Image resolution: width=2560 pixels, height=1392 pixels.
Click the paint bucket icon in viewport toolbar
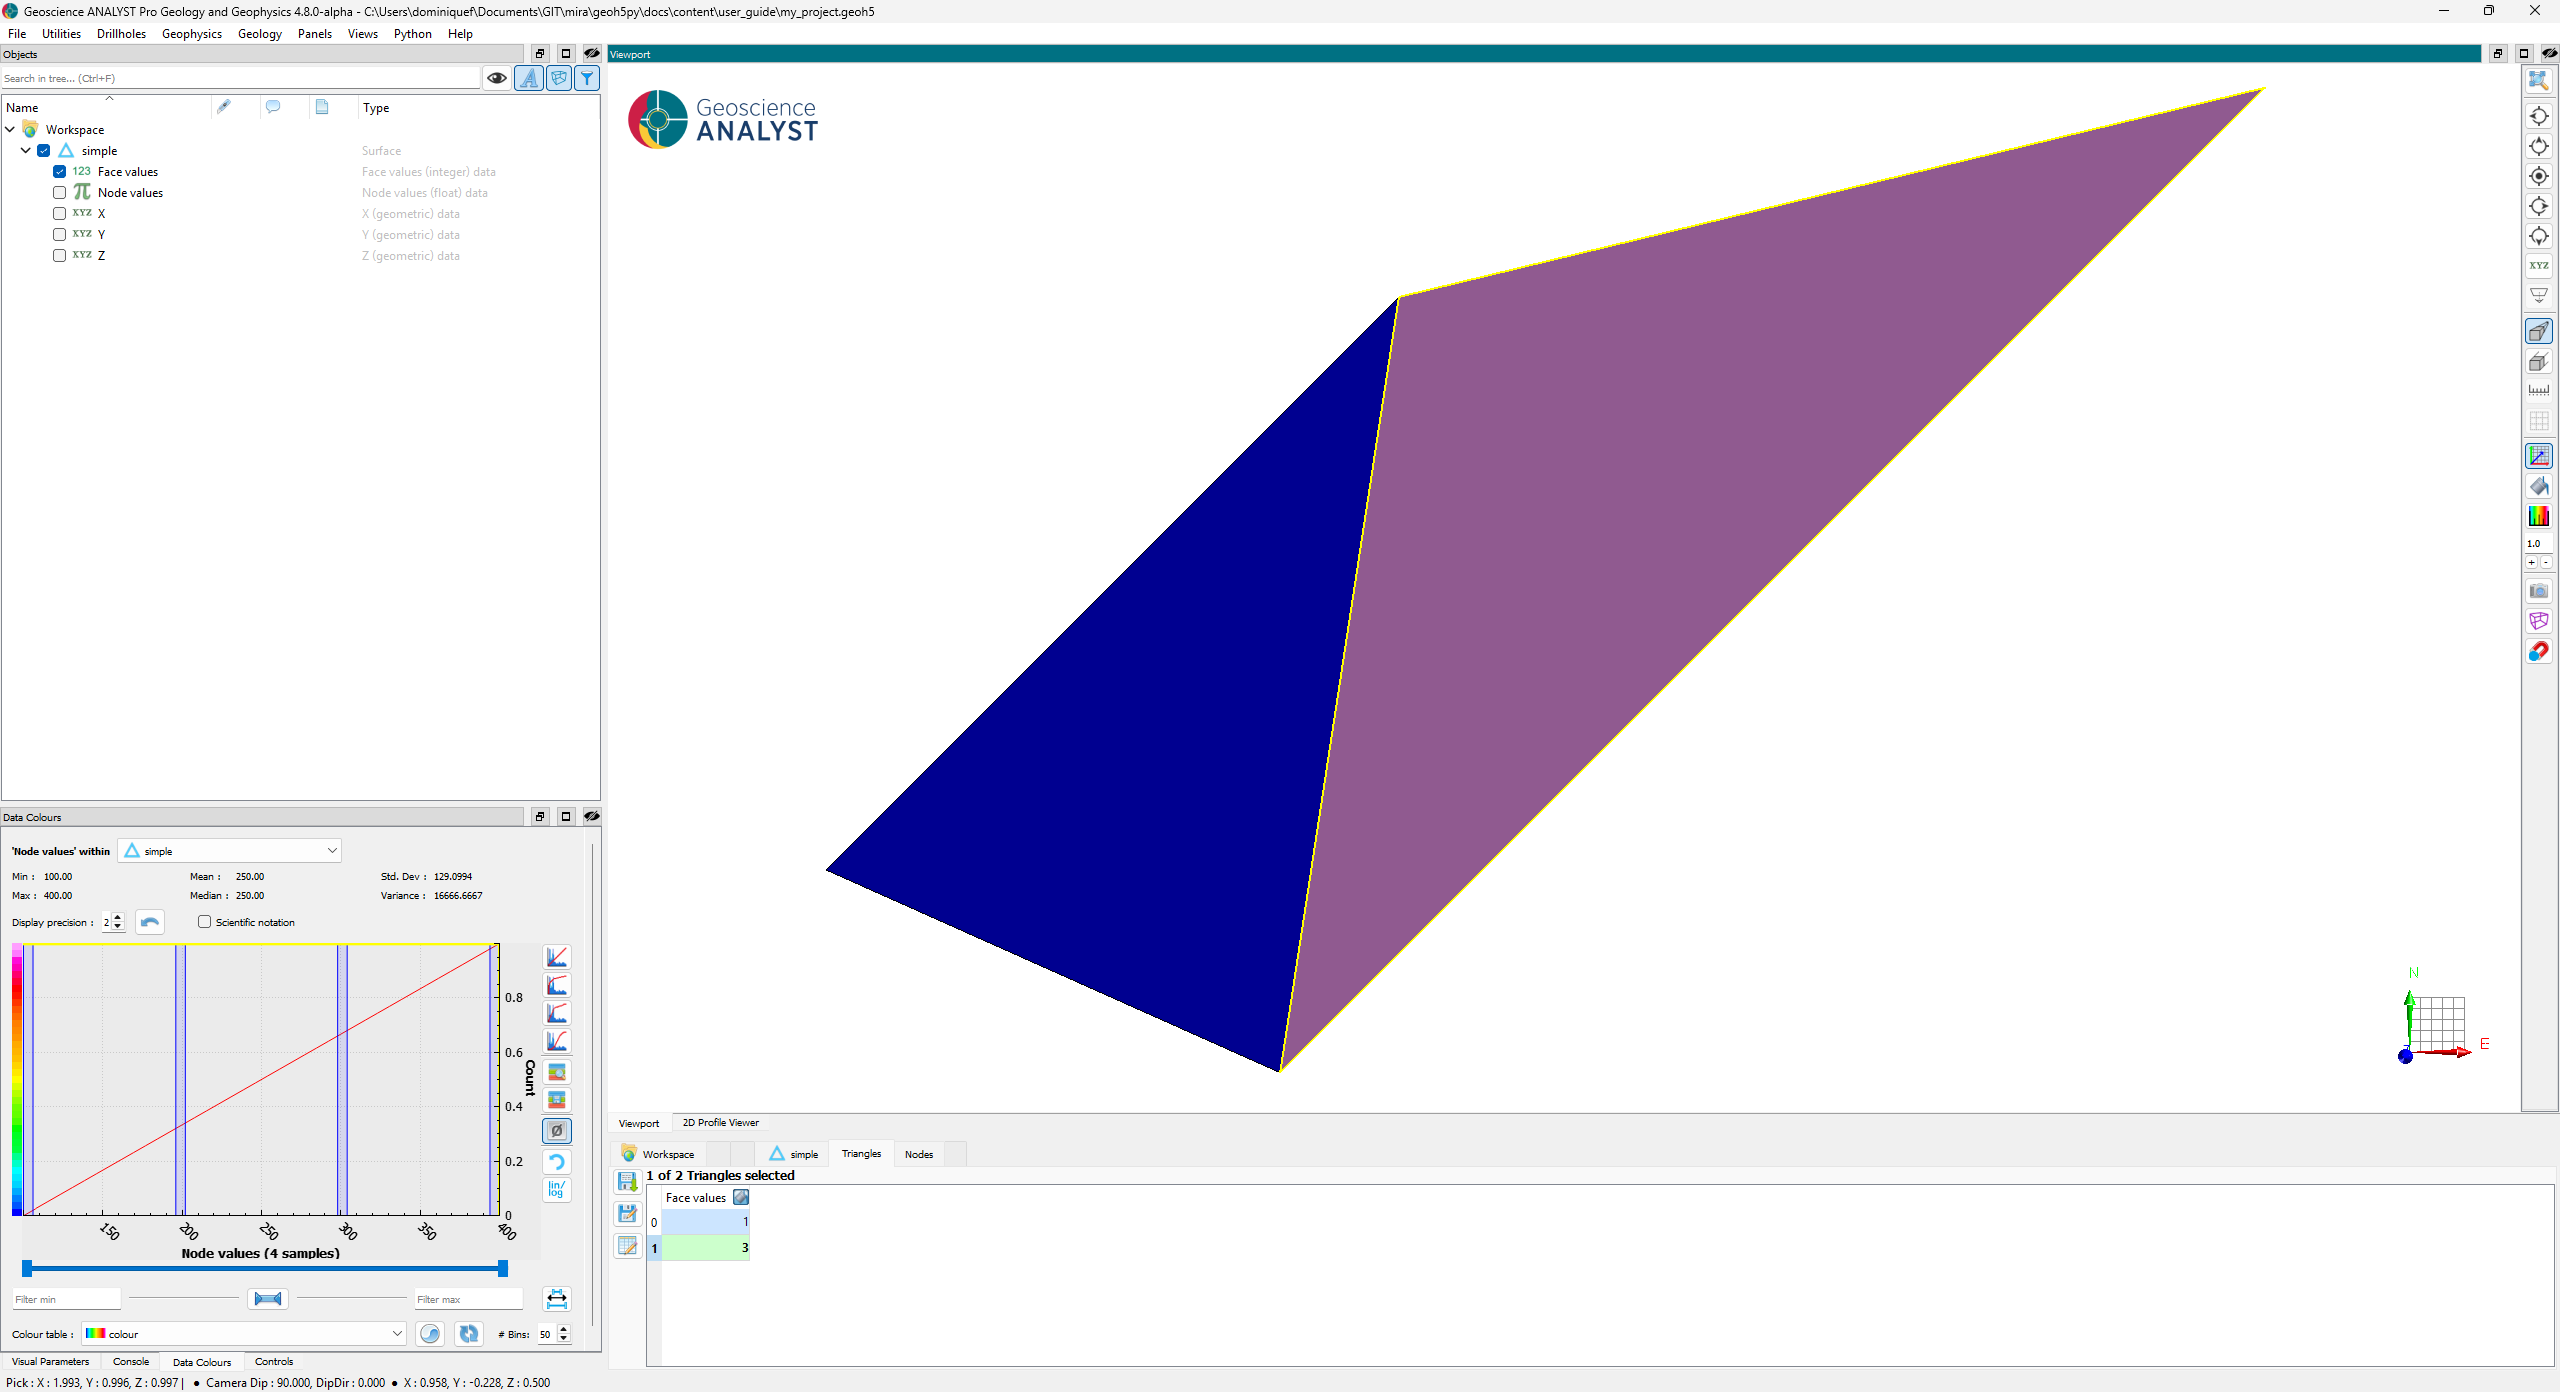tap(2538, 486)
